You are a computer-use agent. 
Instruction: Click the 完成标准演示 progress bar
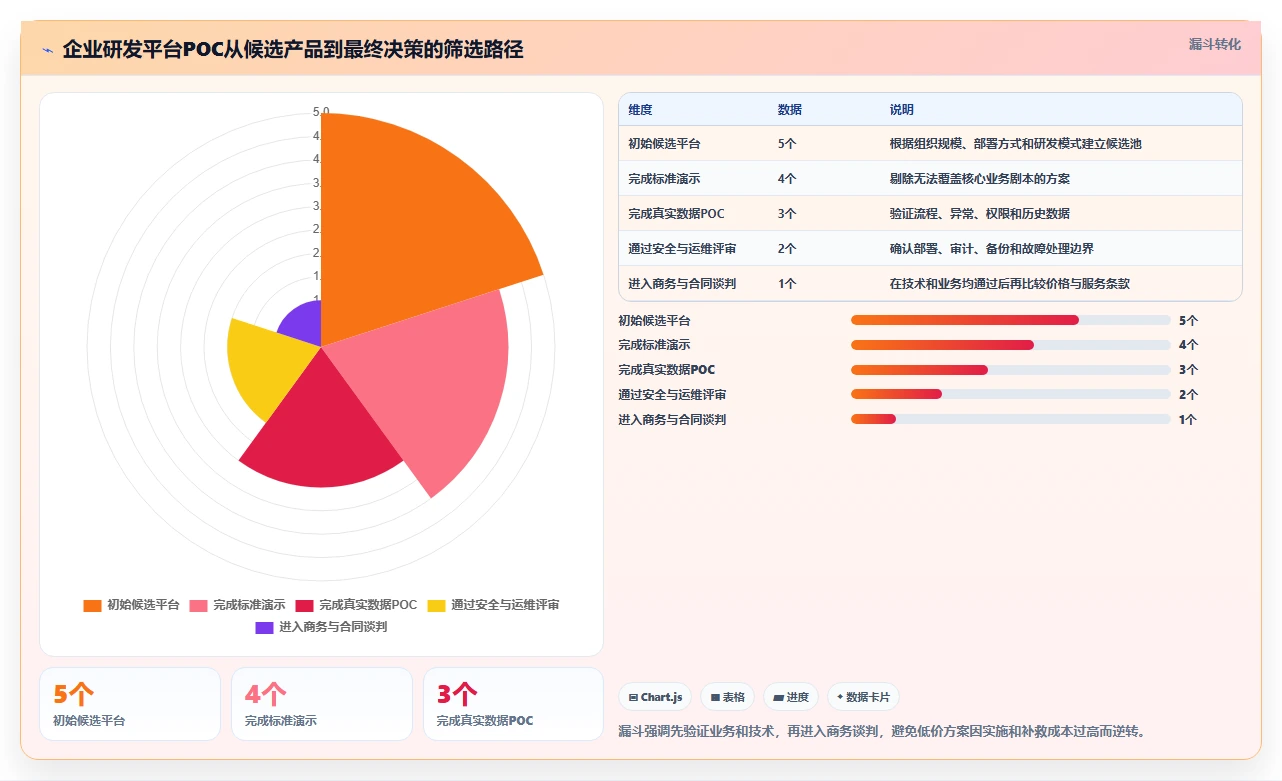[1010, 345]
